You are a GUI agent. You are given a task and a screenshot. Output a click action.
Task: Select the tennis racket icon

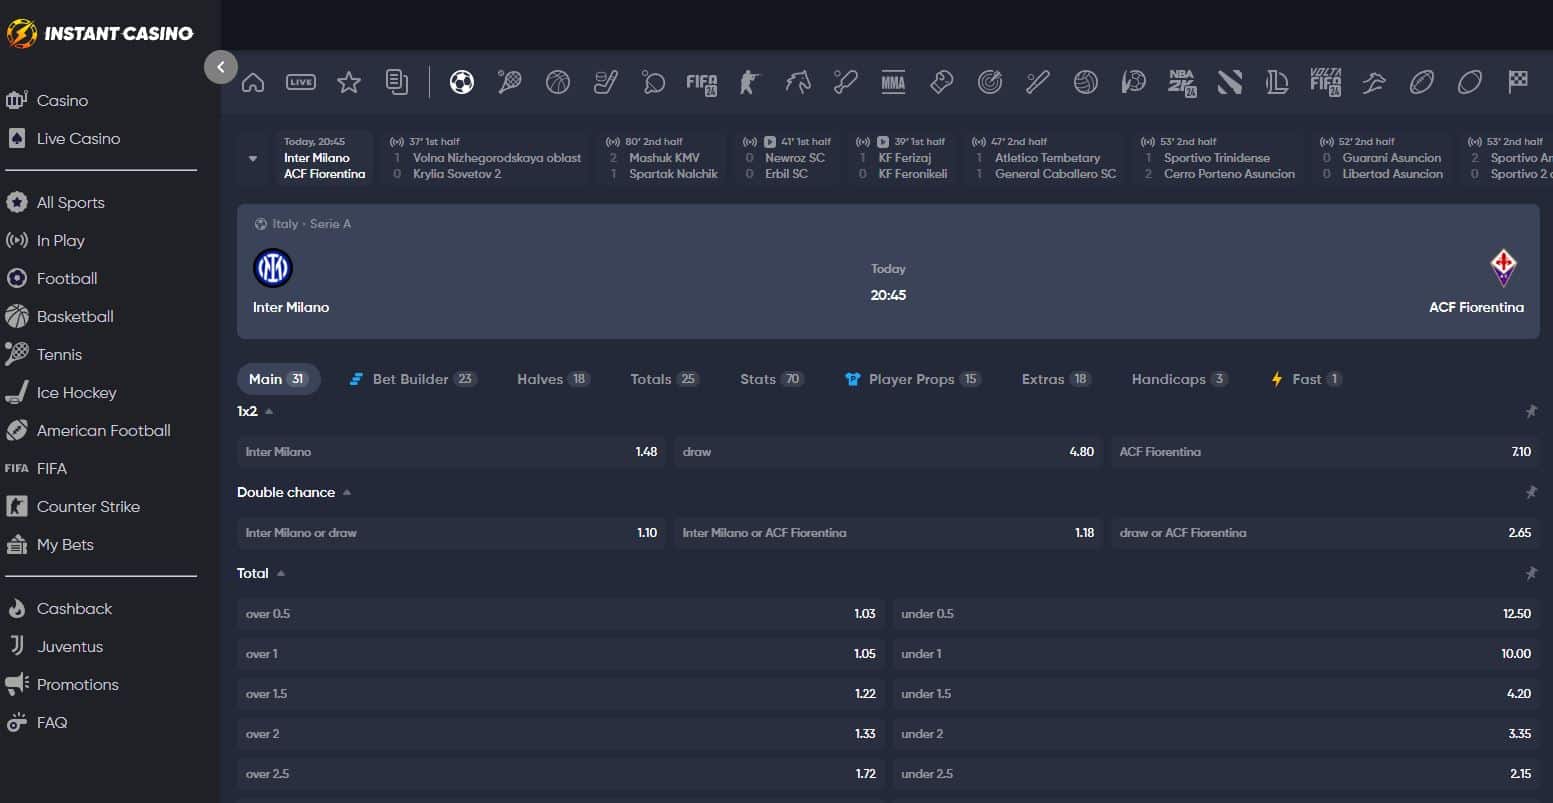click(x=510, y=82)
